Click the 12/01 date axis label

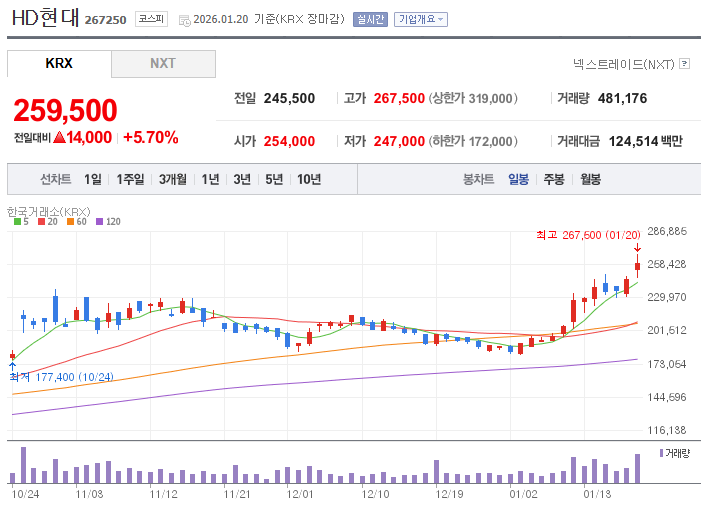point(300,495)
